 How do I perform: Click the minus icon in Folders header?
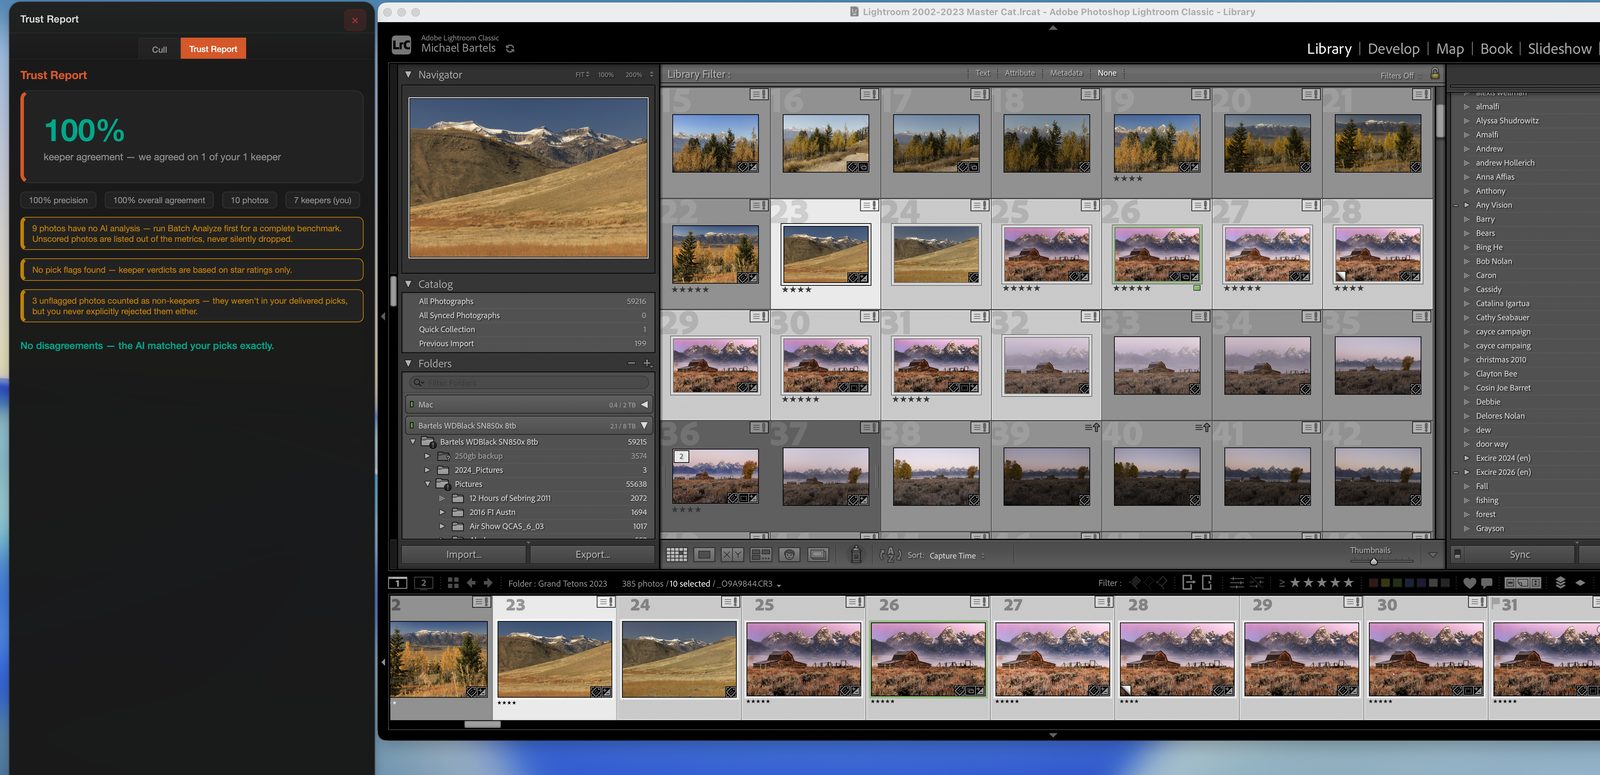click(631, 363)
